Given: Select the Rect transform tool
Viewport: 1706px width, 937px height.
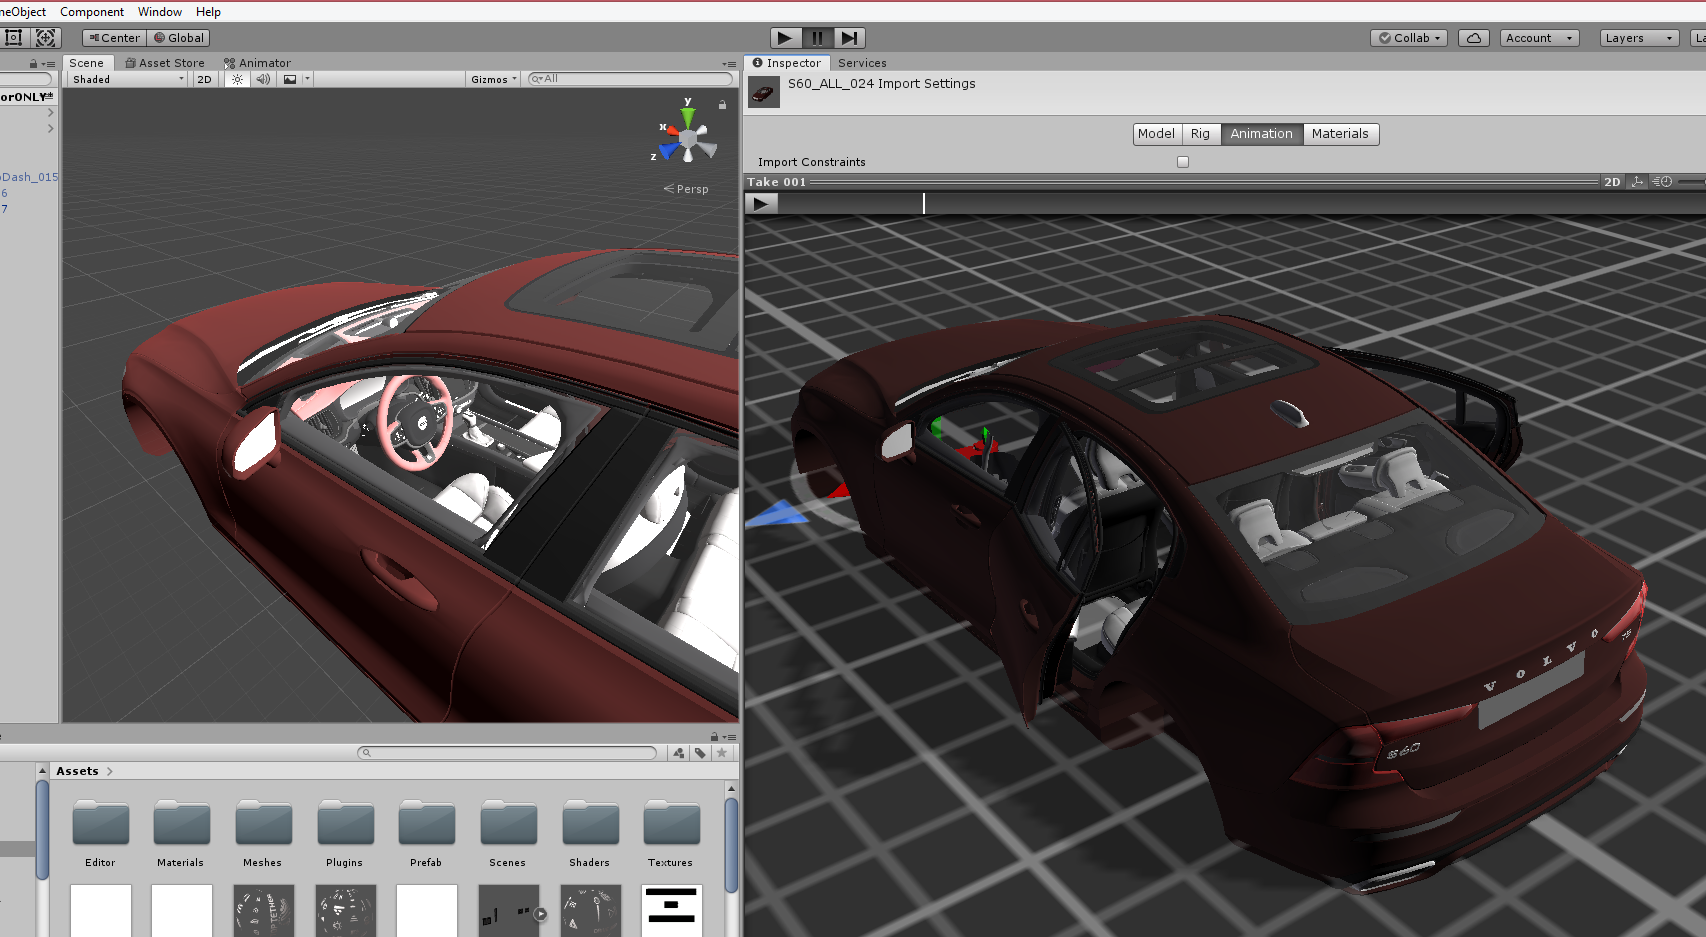Looking at the screenshot, I should coord(14,38).
